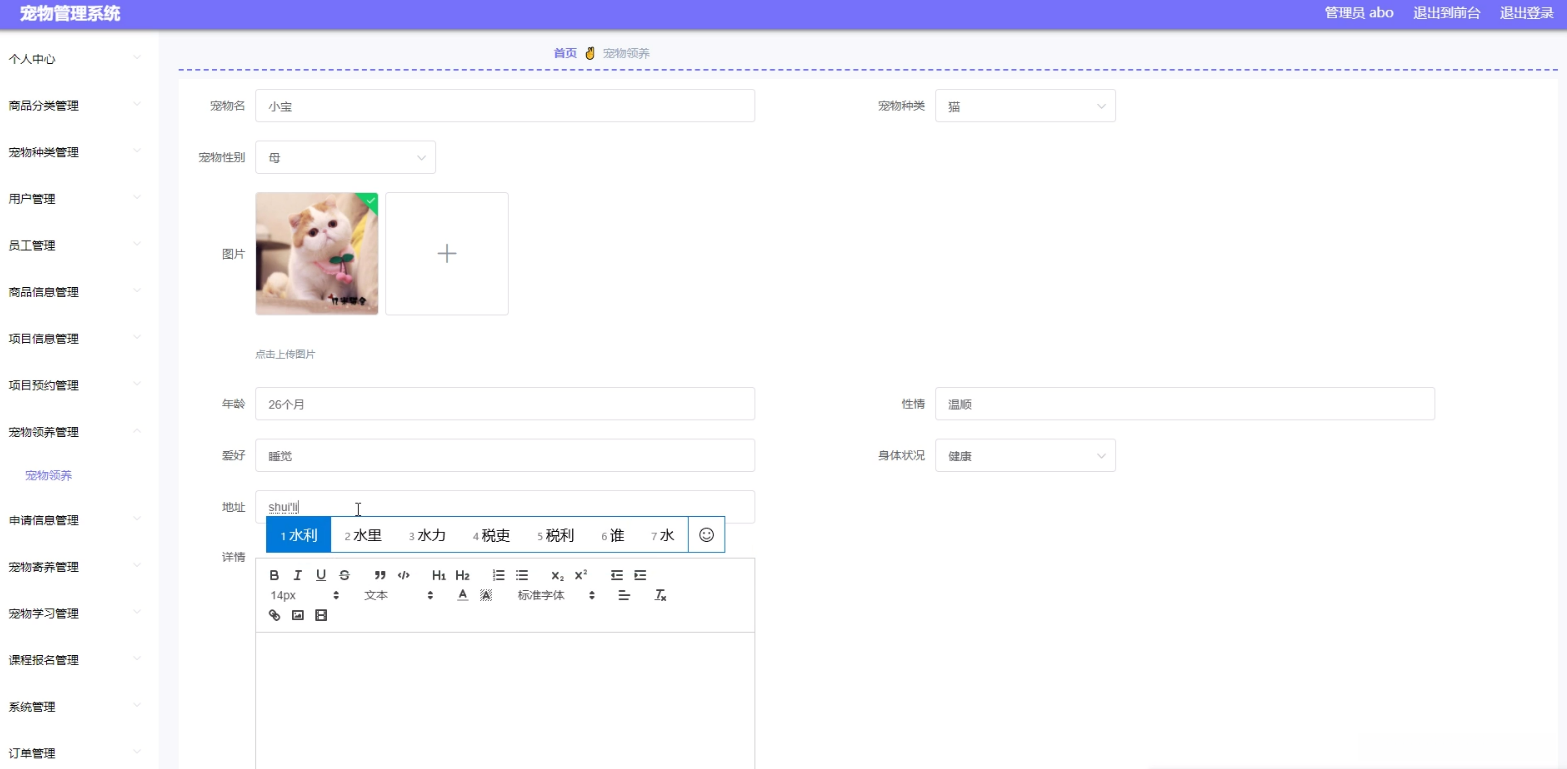Image resolution: width=1567 pixels, height=769 pixels.
Task: Toggle underline formatting in the details editor
Action: pyautogui.click(x=321, y=575)
